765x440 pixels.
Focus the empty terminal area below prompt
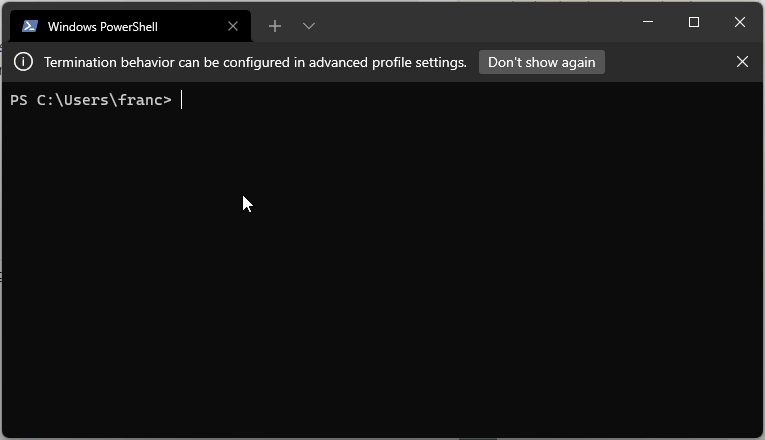tap(380, 280)
